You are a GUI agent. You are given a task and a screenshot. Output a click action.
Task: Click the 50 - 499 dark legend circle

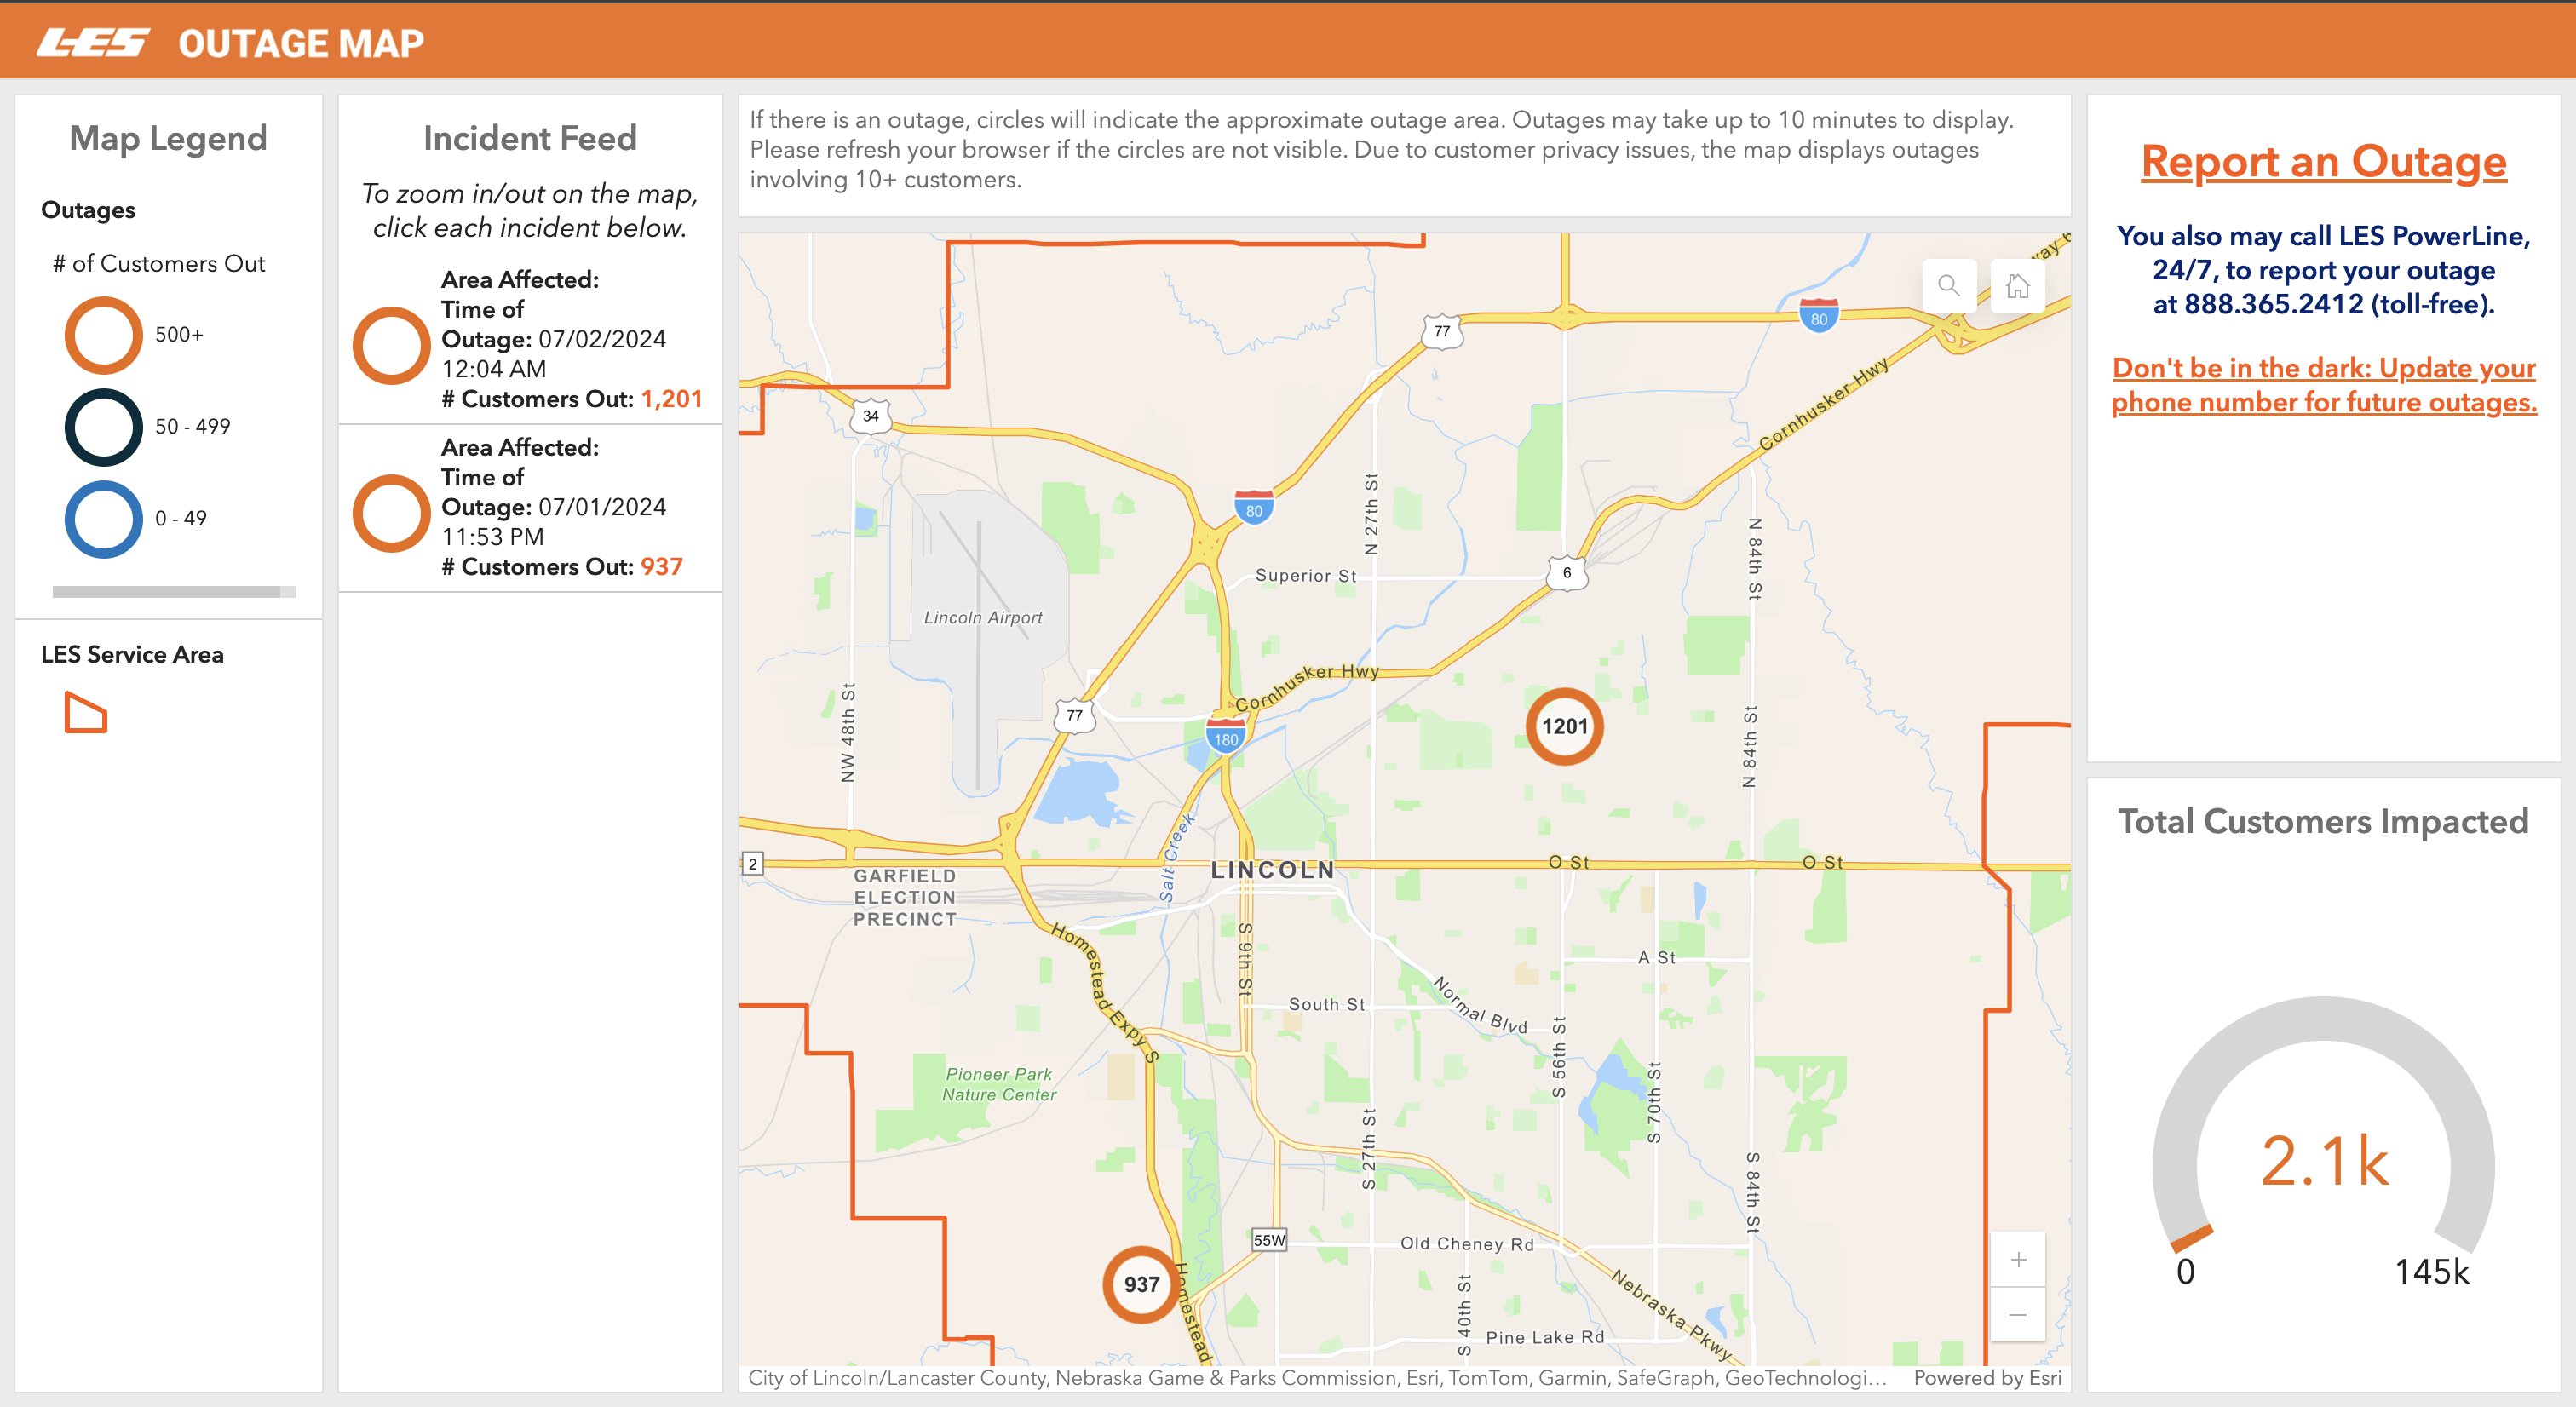pyautogui.click(x=104, y=427)
